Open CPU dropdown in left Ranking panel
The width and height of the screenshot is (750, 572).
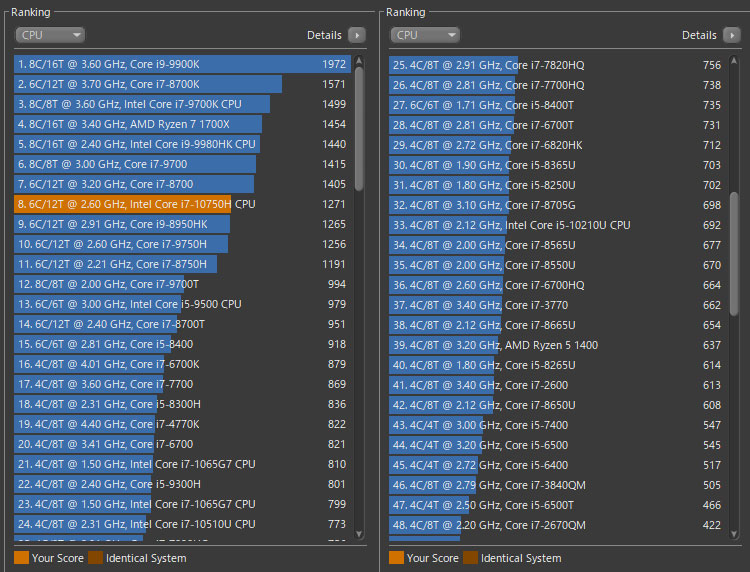[x=50, y=35]
